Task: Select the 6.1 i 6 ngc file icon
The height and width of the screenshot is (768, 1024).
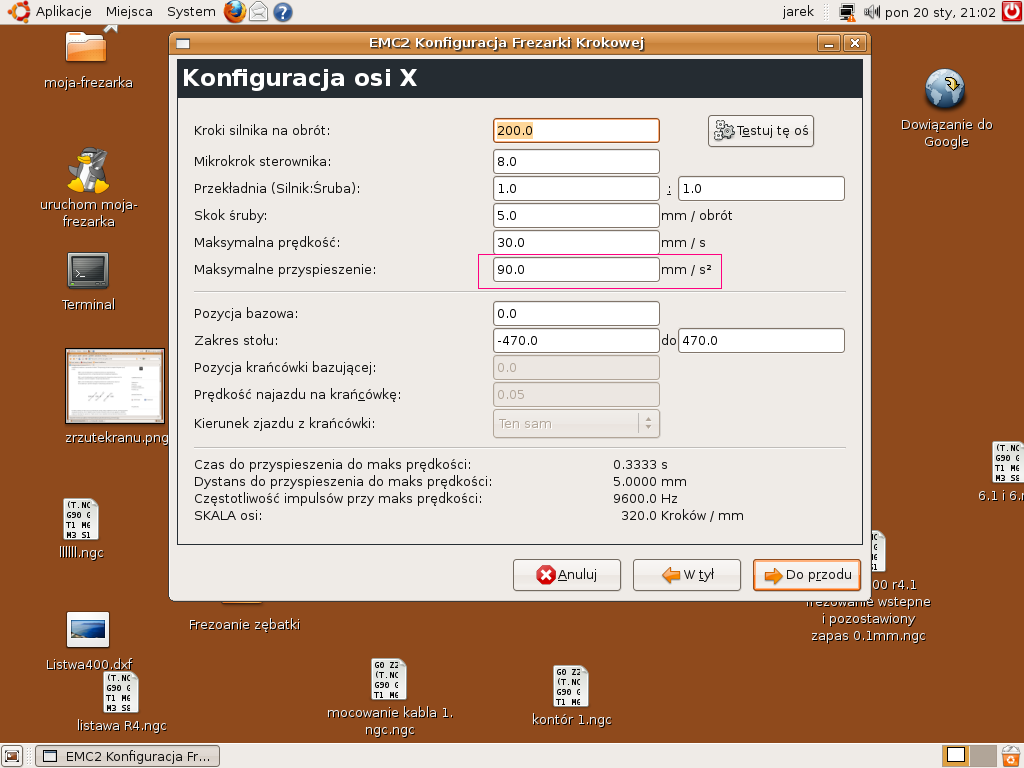Action: point(1008,462)
